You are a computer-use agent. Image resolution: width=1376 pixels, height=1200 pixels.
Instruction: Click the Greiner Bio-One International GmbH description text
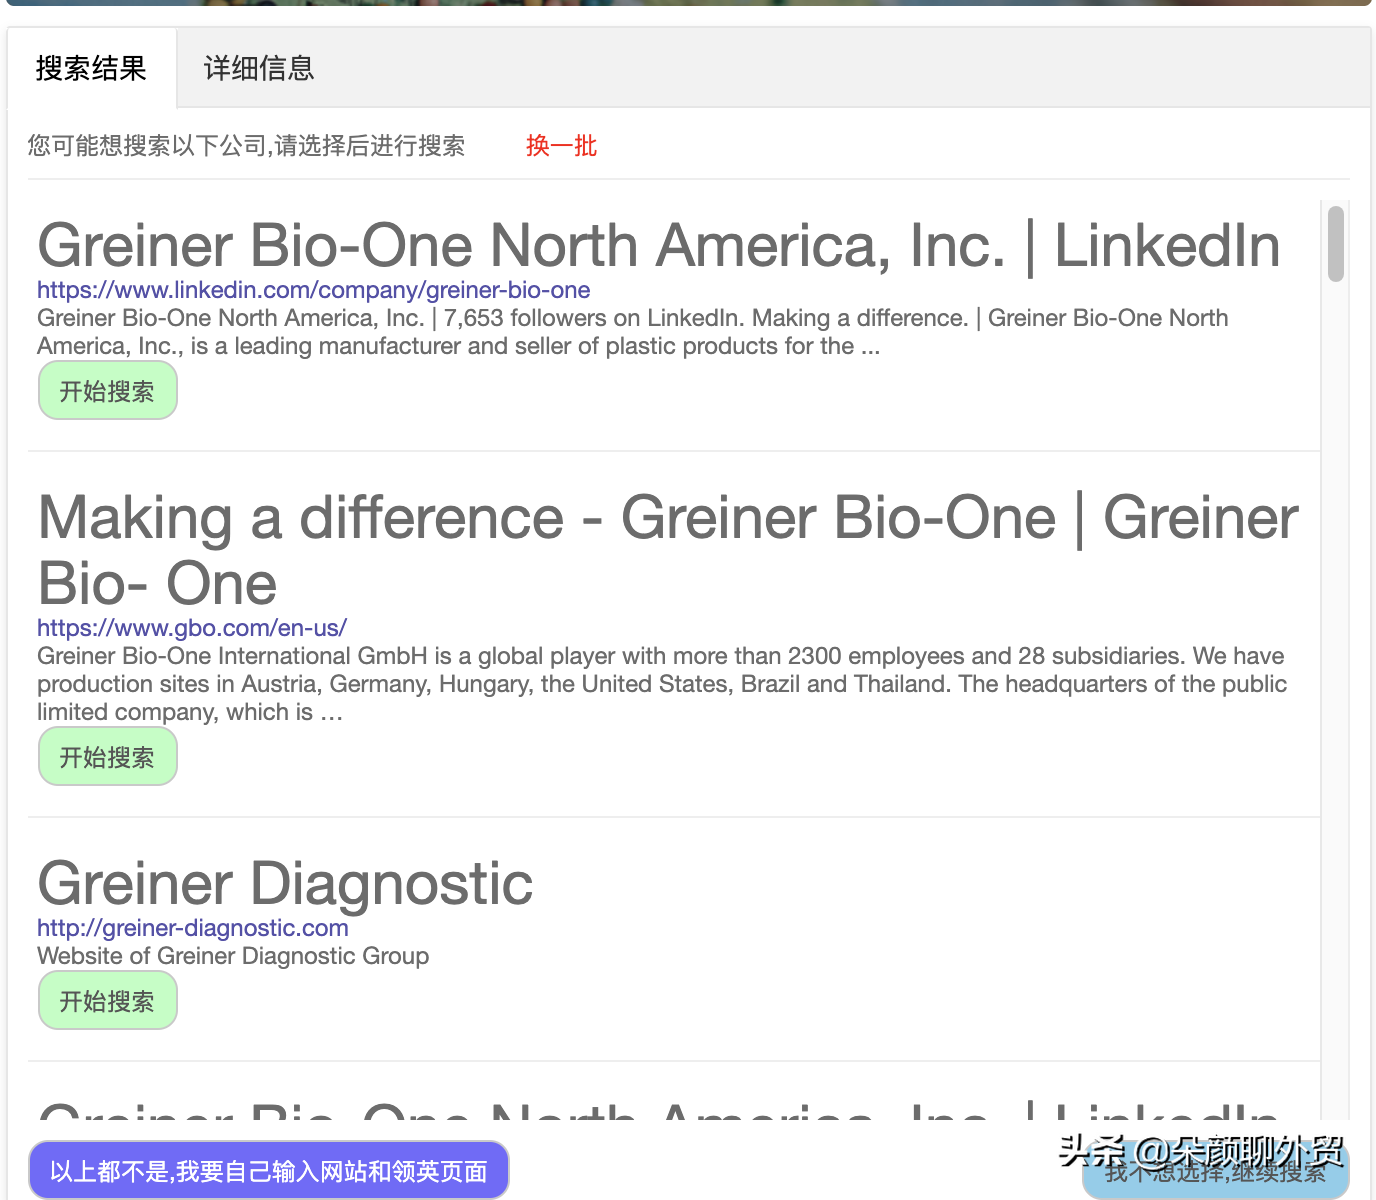(x=662, y=684)
